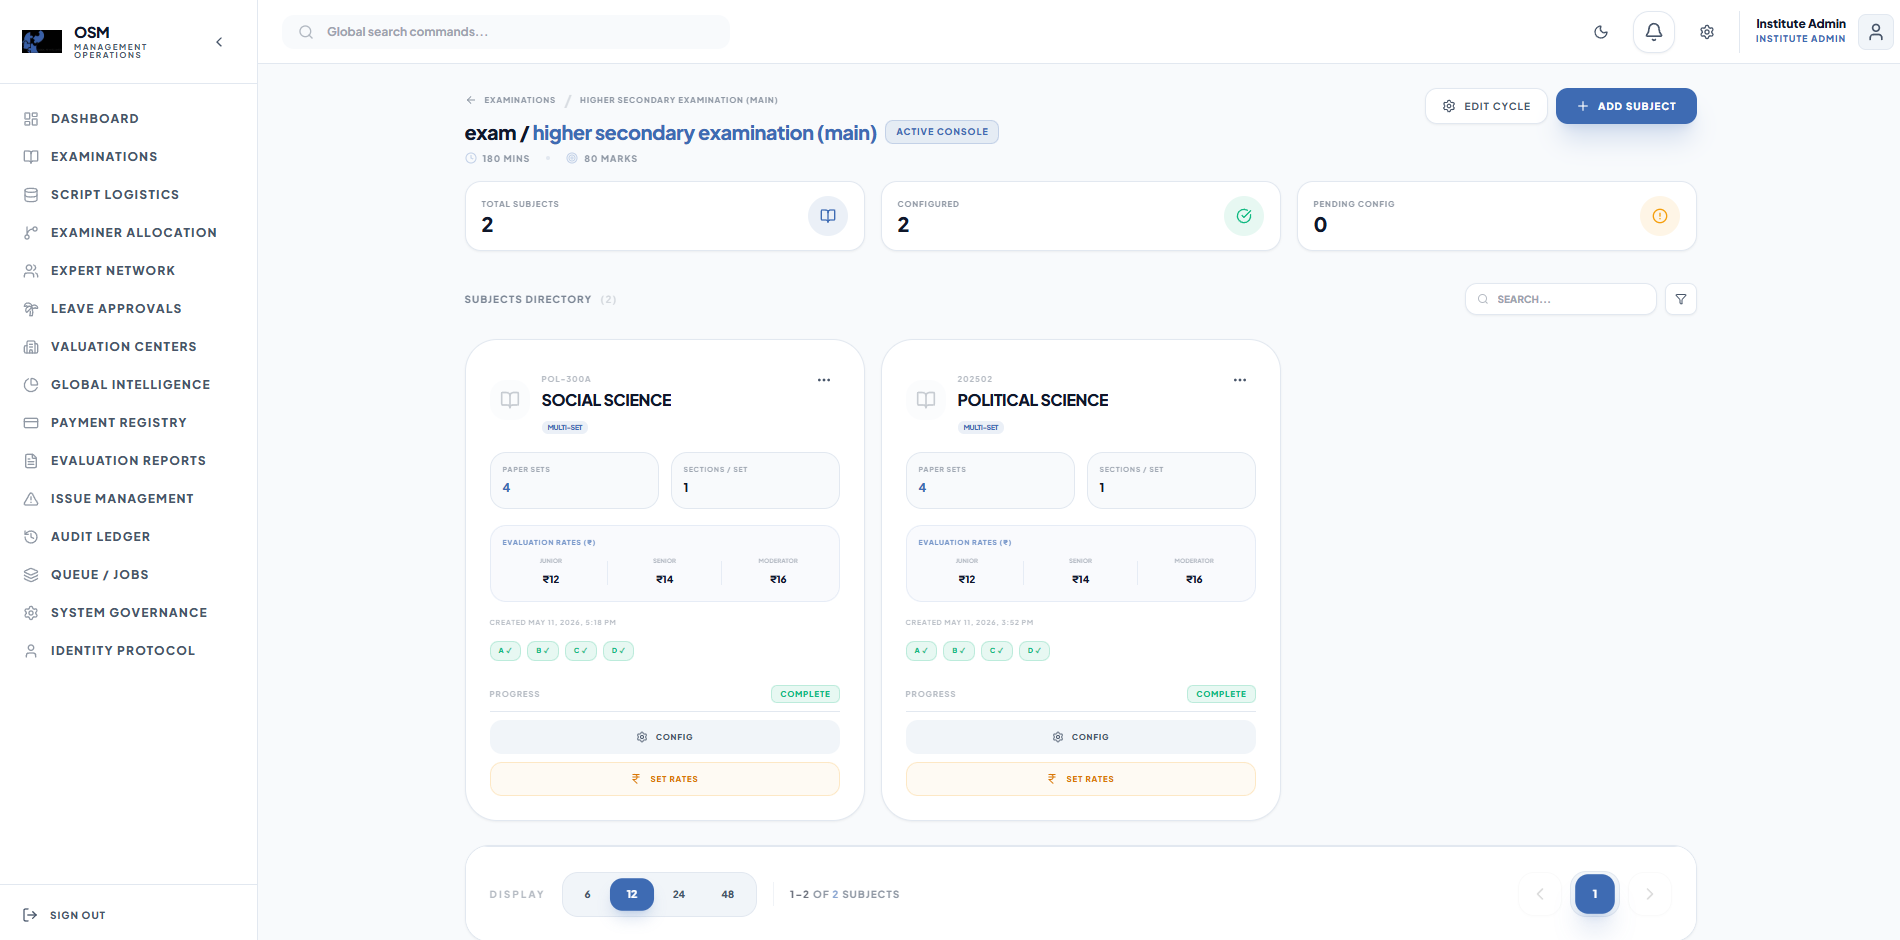Viewport: 1900px width, 940px height.
Task: Click the Configured checkmark icon
Action: pos(1244,216)
